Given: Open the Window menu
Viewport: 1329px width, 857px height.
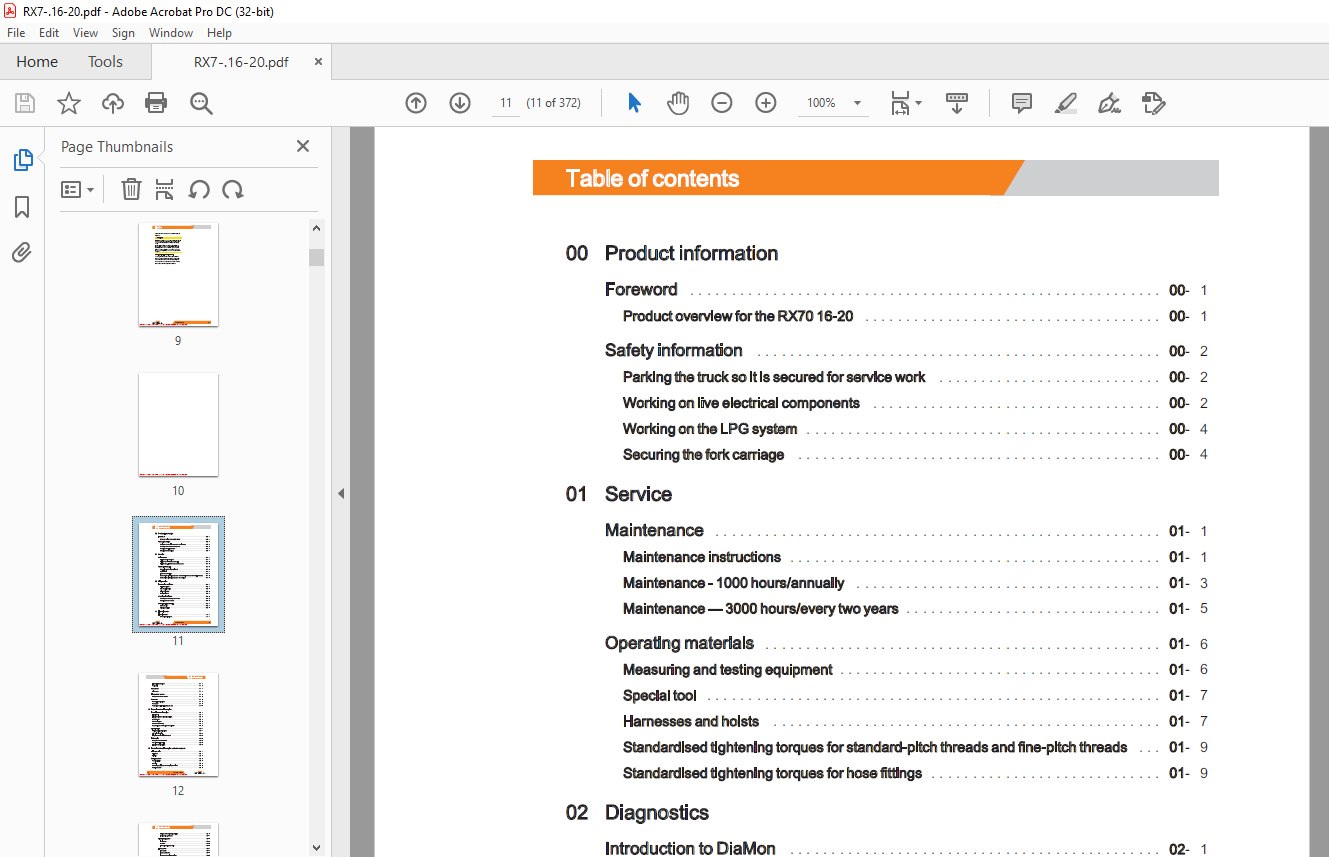Looking at the screenshot, I should coord(171,33).
